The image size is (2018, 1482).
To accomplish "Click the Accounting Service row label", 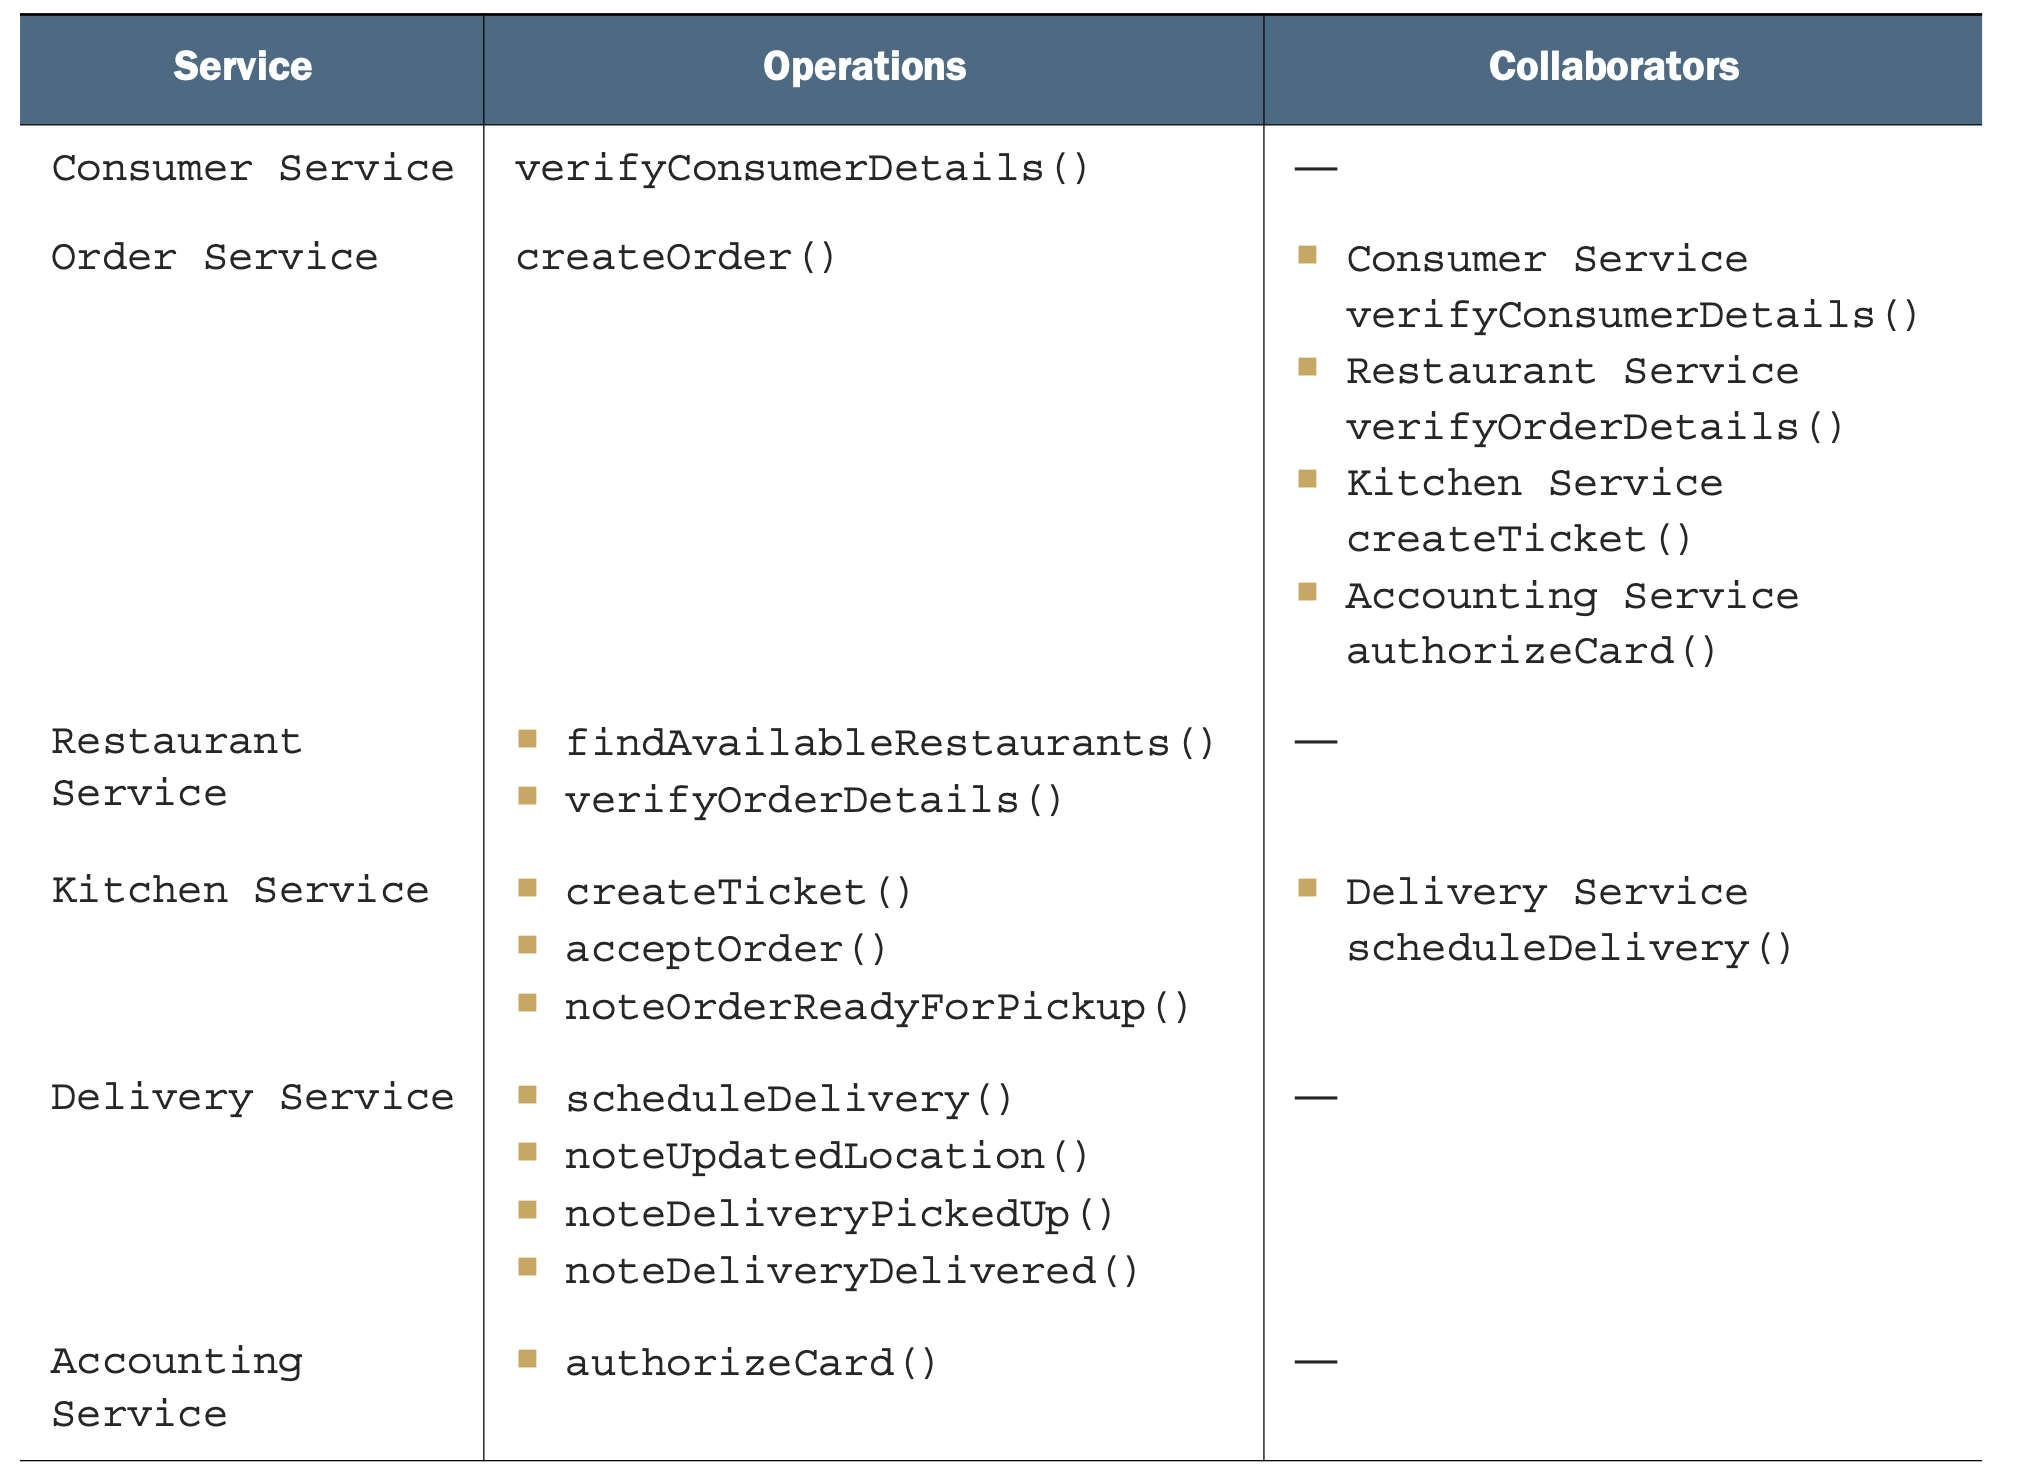I will [x=177, y=1388].
